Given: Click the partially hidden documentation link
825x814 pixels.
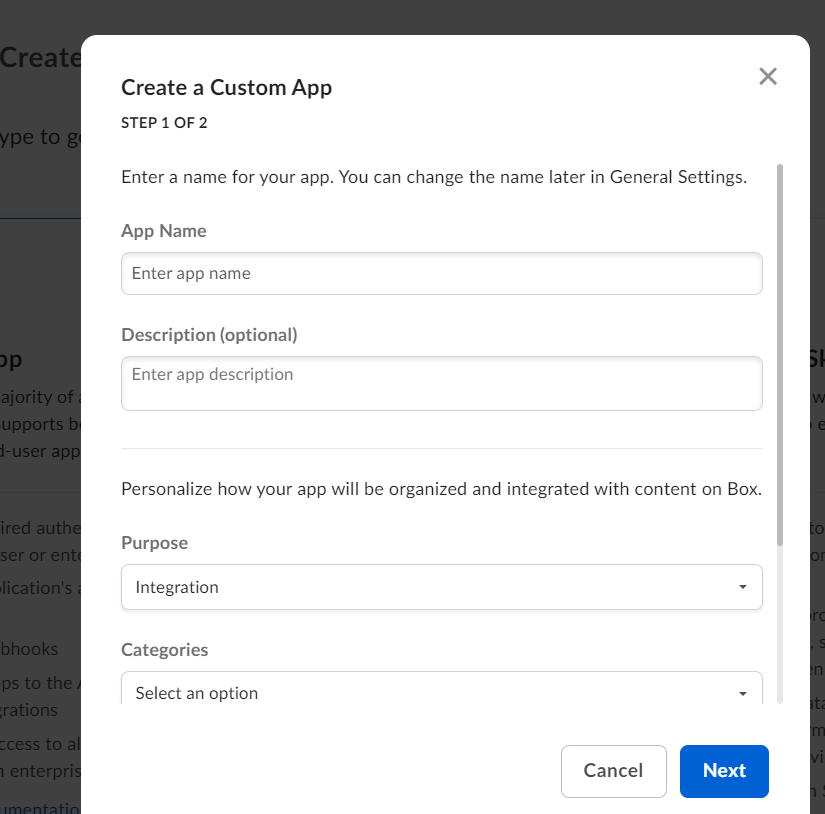Looking at the screenshot, I should tap(40, 807).
